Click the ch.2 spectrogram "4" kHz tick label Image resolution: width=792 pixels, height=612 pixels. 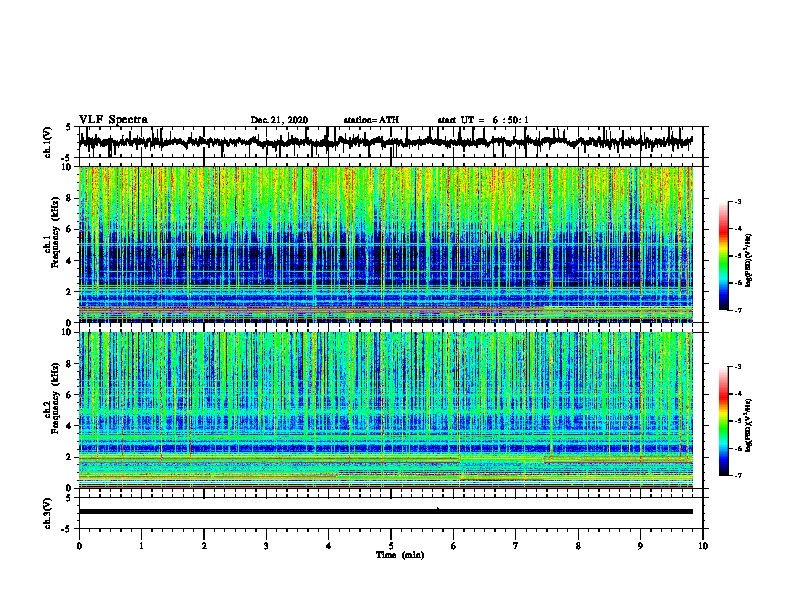[x=69, y=426]
